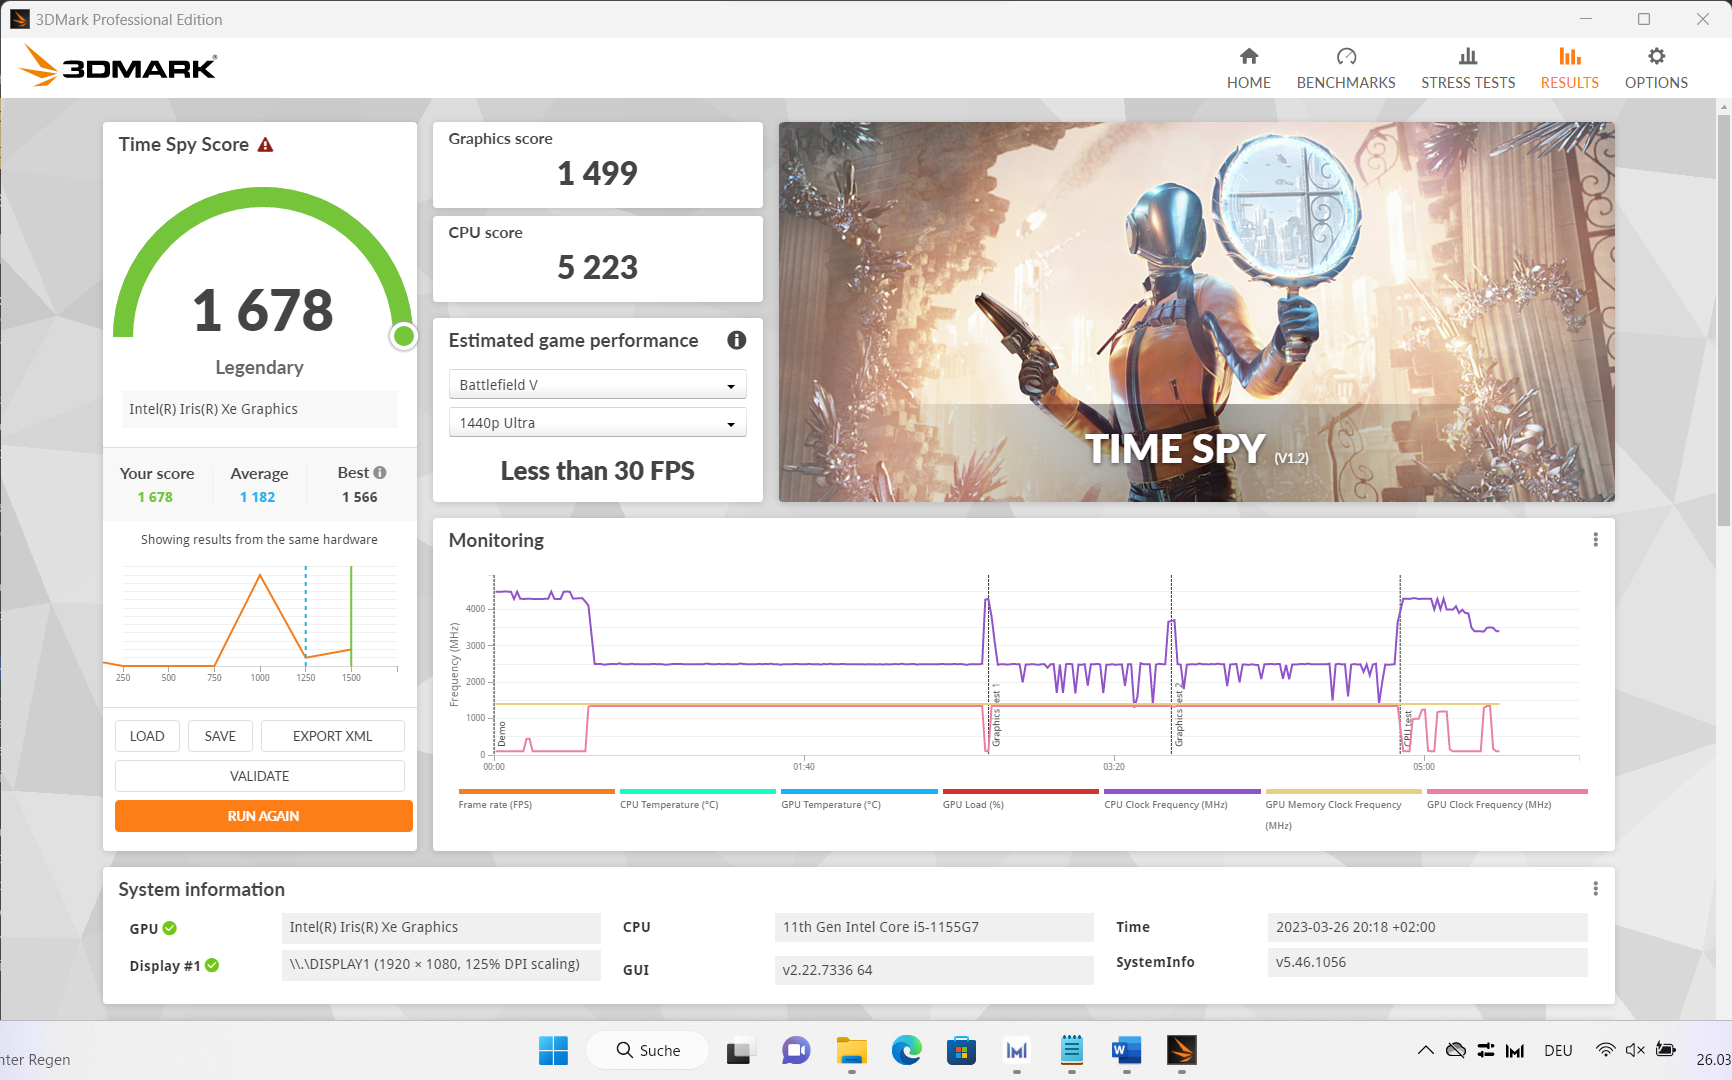Toggle the GPU Memory Clock Frequency legend
Image resolution: width=1732 pixels, height=1080 pixels.
[x=1343, y=810]
